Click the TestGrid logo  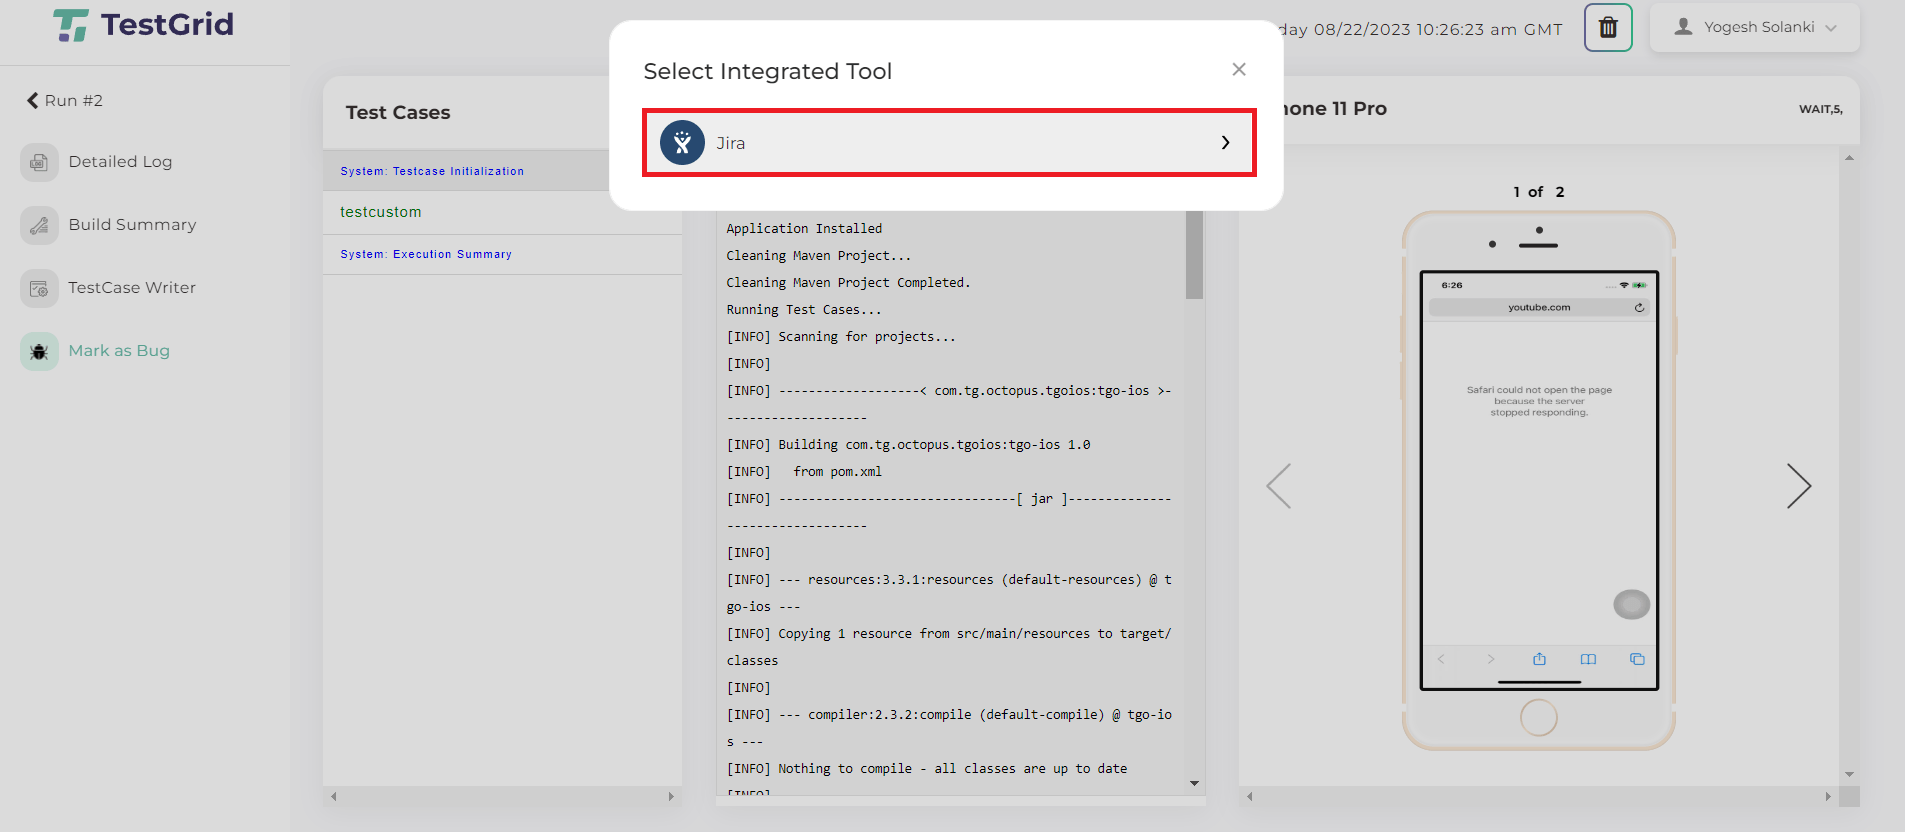click(x=143, y=25)
